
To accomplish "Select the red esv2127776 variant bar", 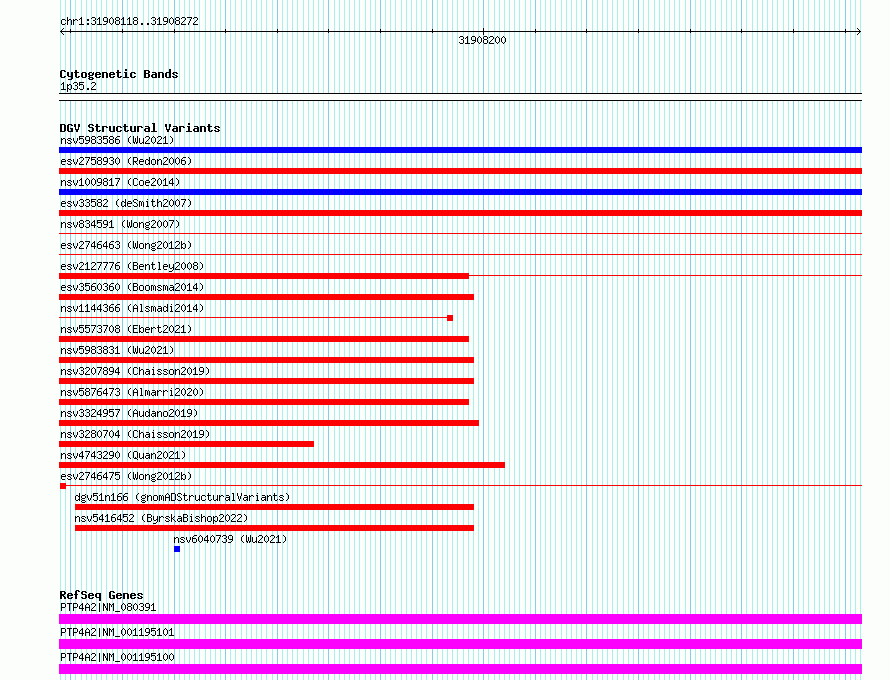I will [264, 276].
